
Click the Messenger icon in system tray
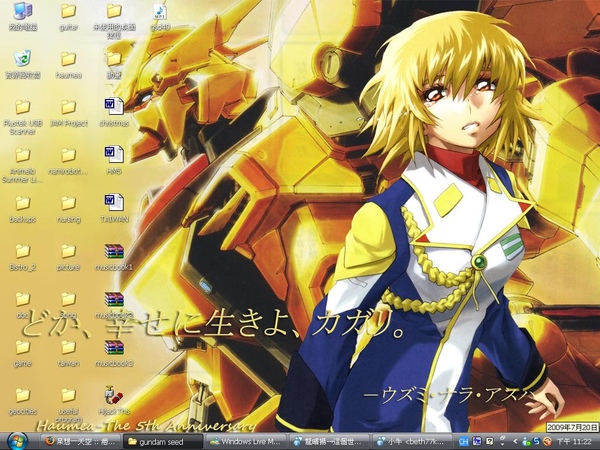526,442
